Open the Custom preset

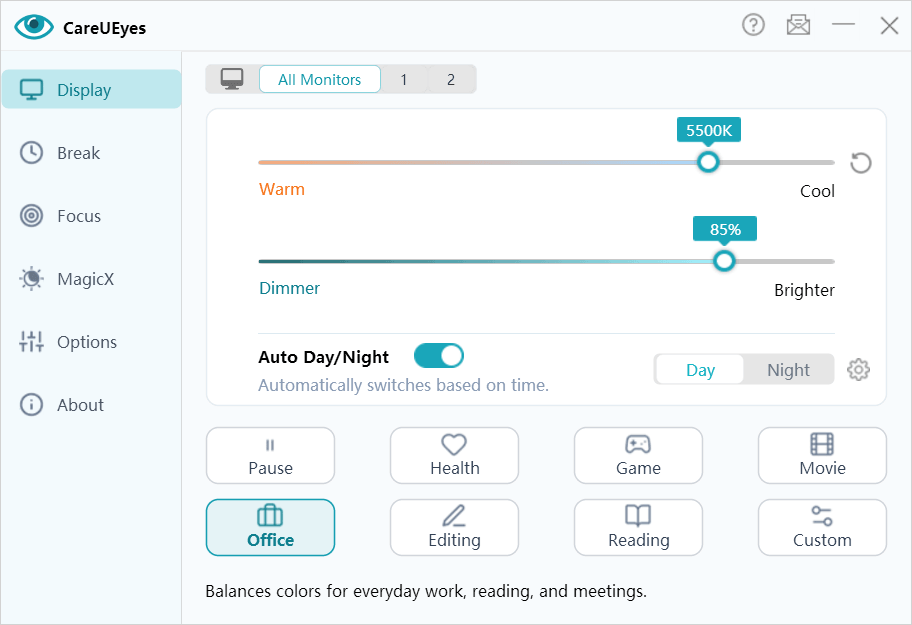pyautogui.click(x=822, y=527)
